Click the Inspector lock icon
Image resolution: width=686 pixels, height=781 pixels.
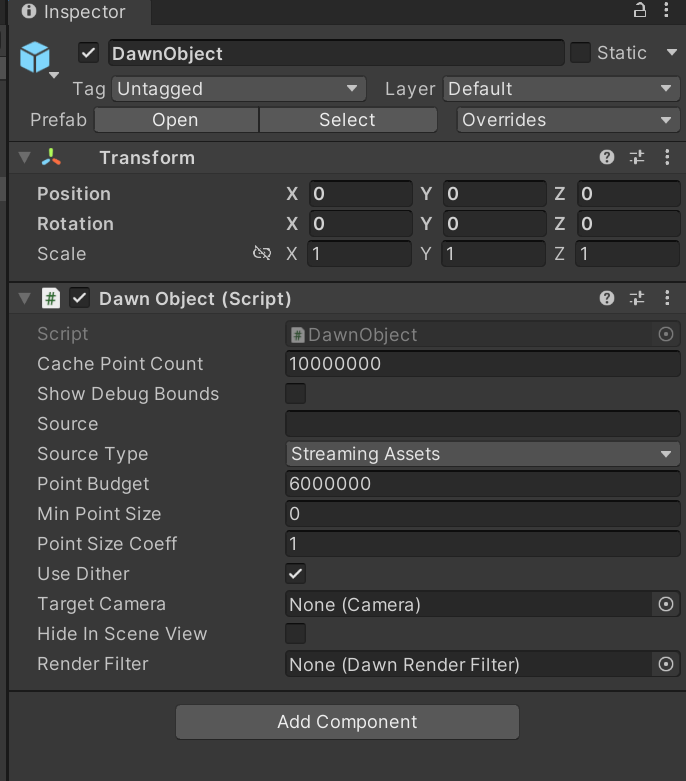pyautogui.click(x=640, y=11)
